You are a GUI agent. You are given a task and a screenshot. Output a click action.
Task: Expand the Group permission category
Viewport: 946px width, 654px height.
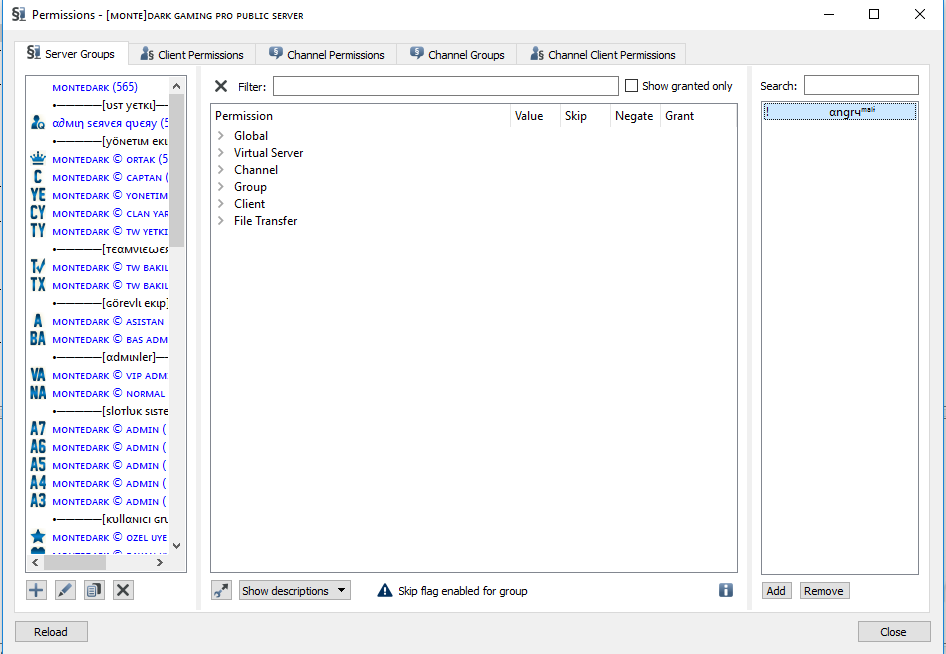[221, 186]
